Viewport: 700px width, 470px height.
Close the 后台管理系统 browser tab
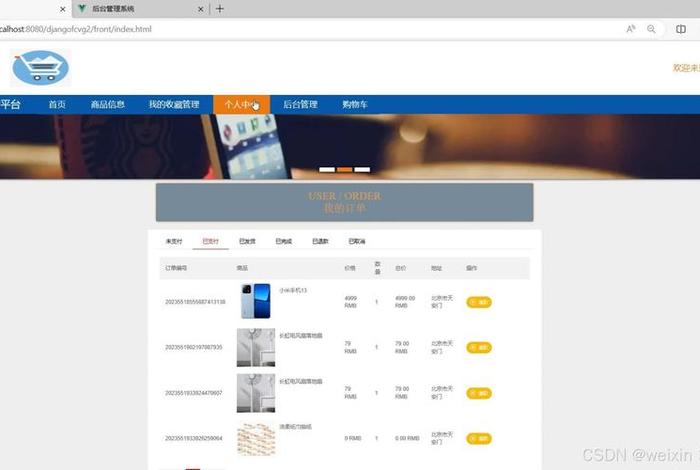pyautogui.click(x=200, y=9)
